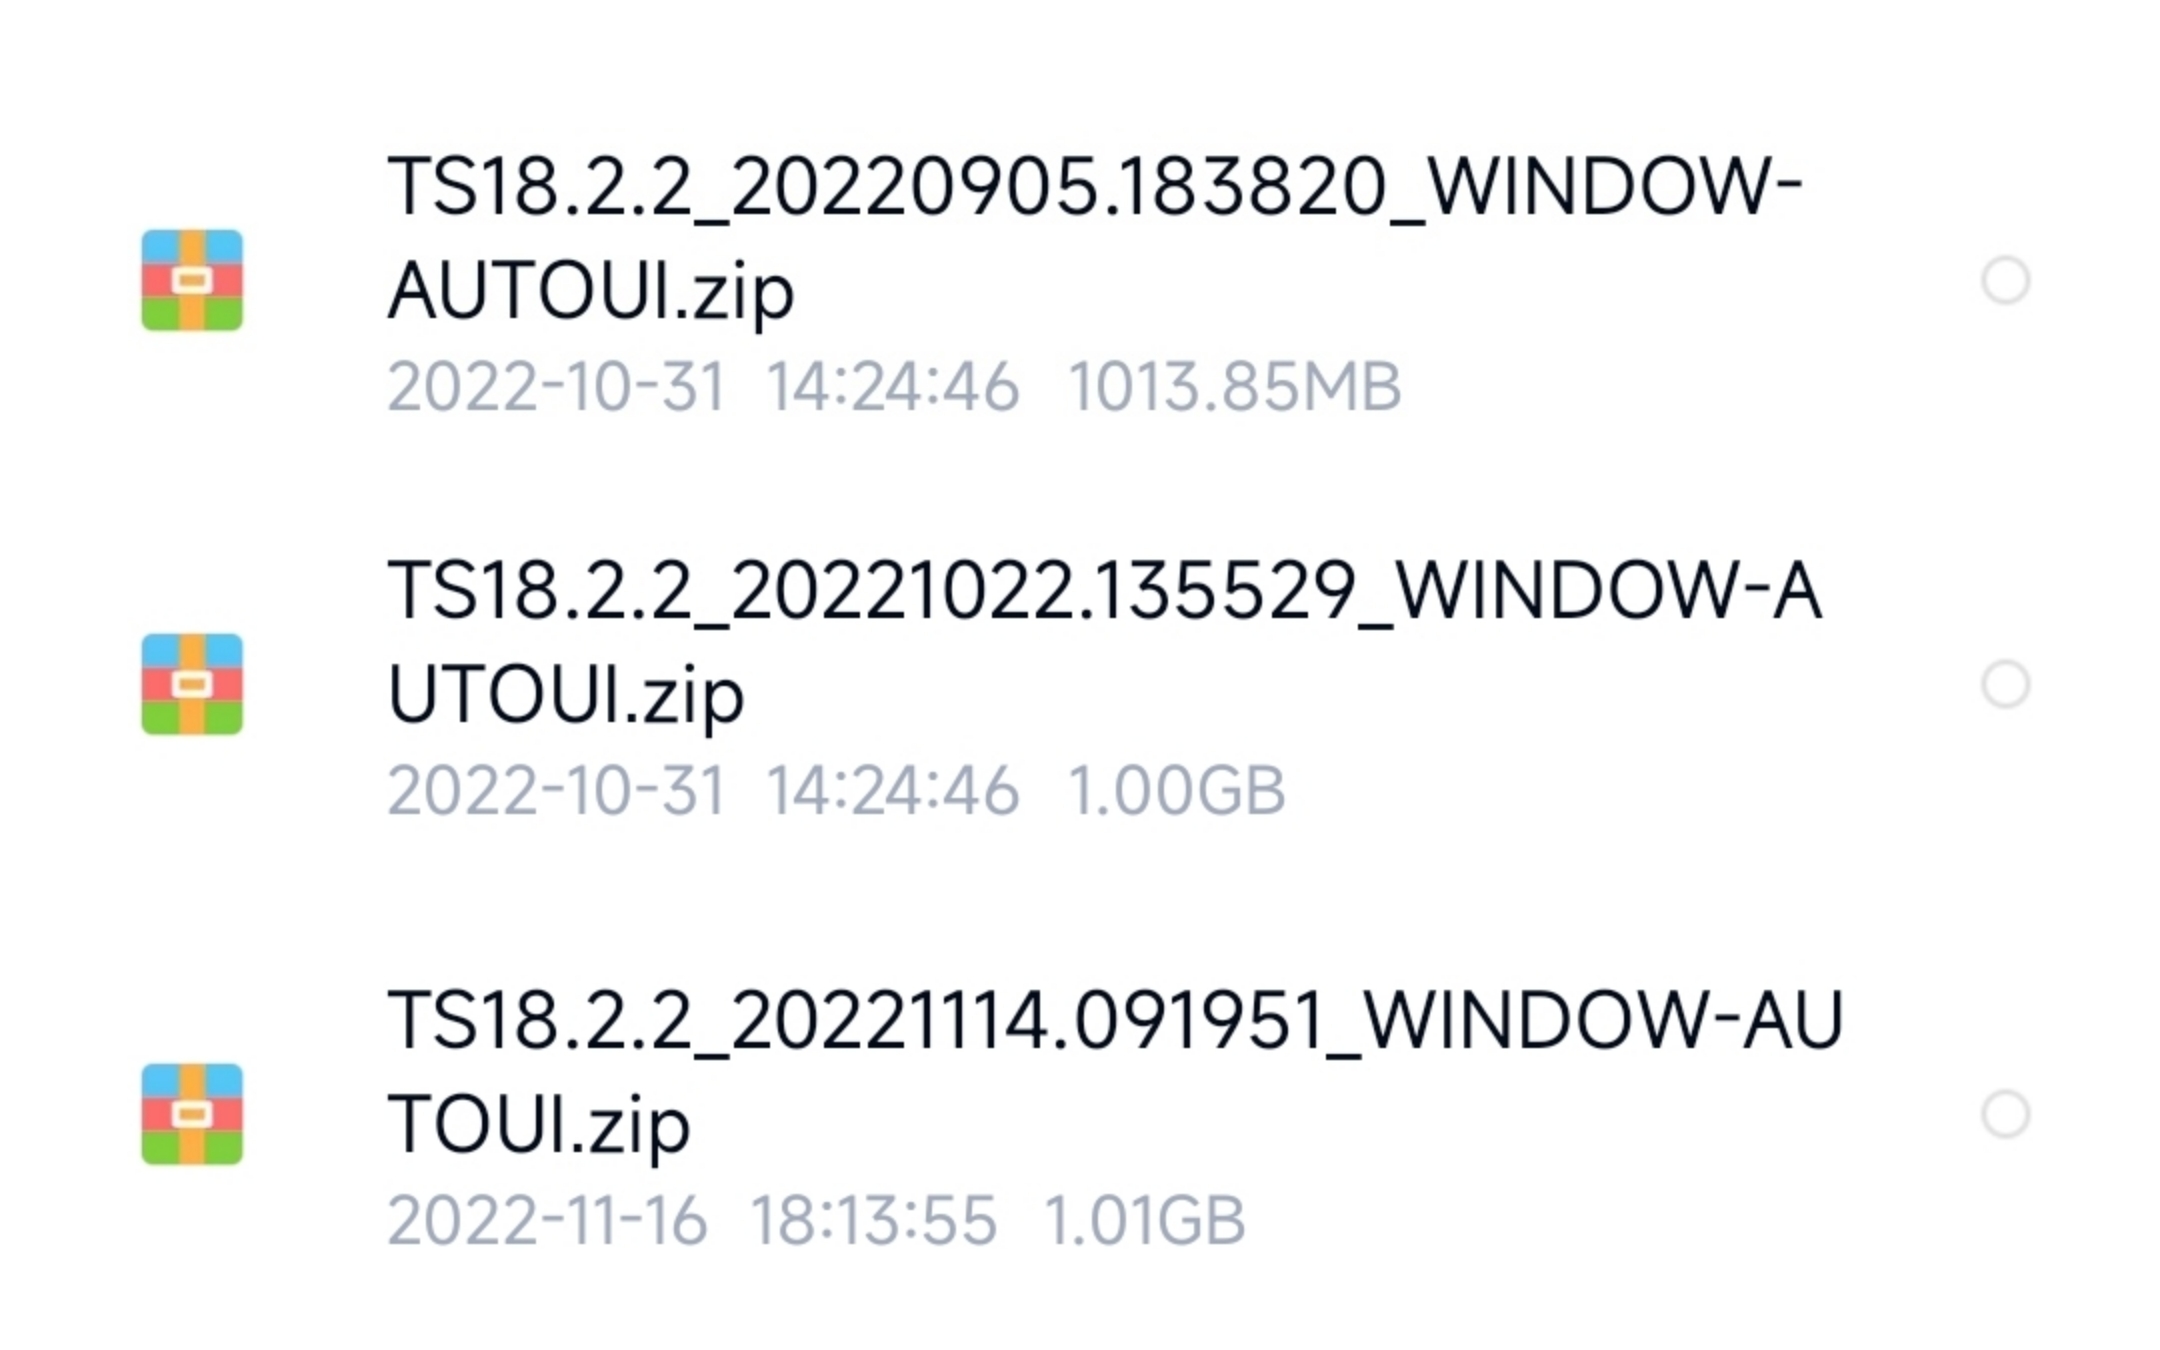Click the 1.01GB file size label

coord(1145,1220)
